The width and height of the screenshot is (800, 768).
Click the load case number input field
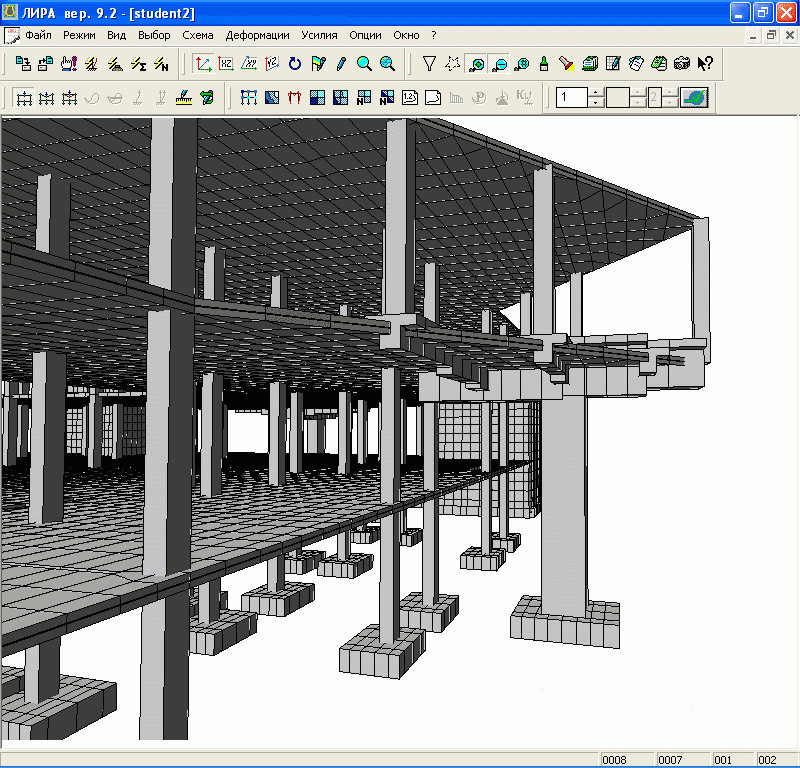click(572, 98)
